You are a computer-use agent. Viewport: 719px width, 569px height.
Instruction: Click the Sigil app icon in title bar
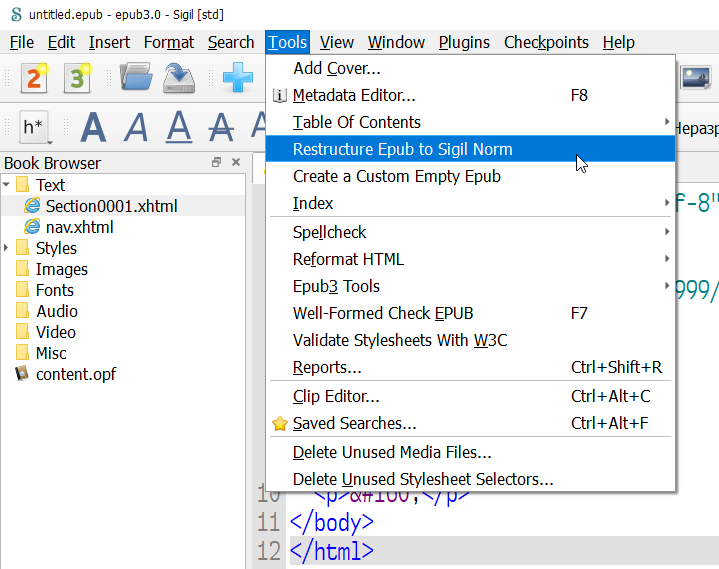[16, 14]
